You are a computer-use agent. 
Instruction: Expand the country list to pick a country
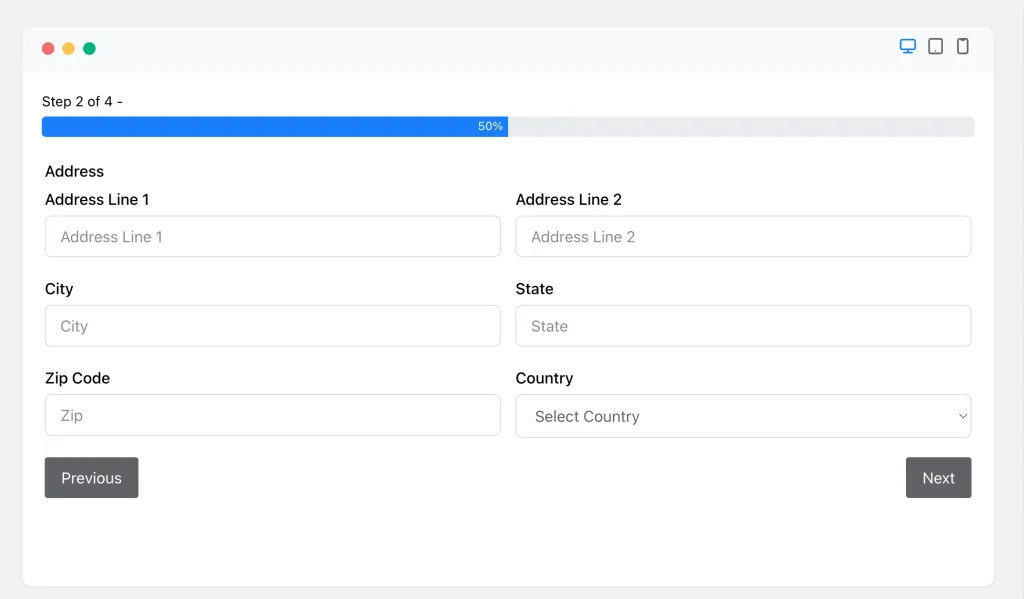743,415
